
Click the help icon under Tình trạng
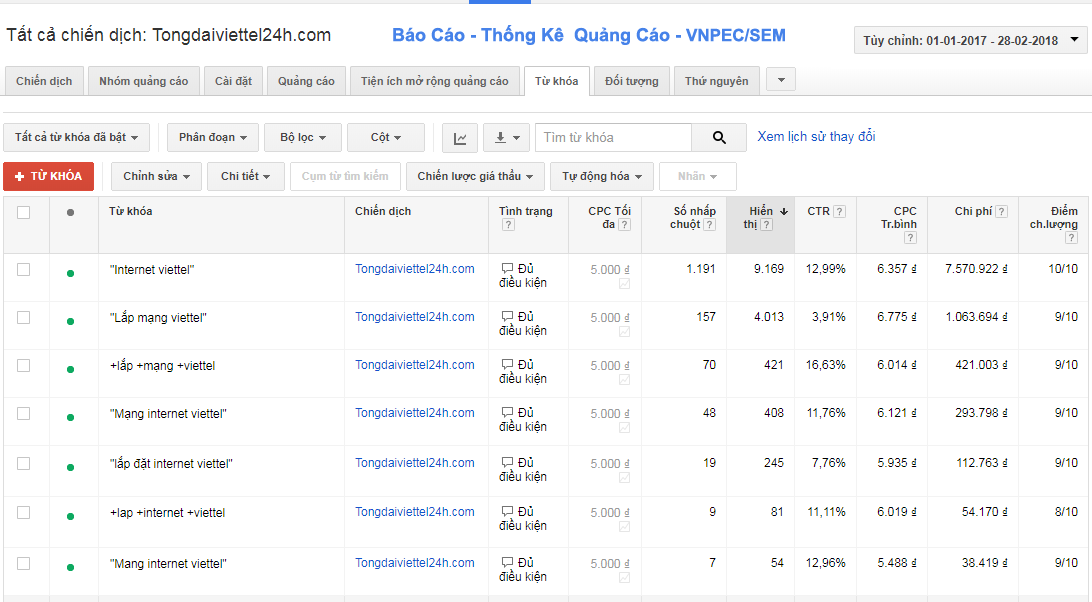coord(508,224)
